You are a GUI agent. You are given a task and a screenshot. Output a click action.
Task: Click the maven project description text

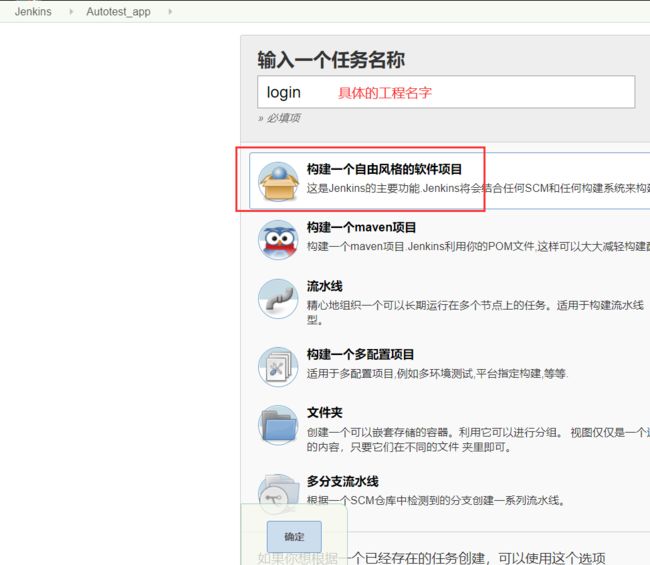[478, 247]
